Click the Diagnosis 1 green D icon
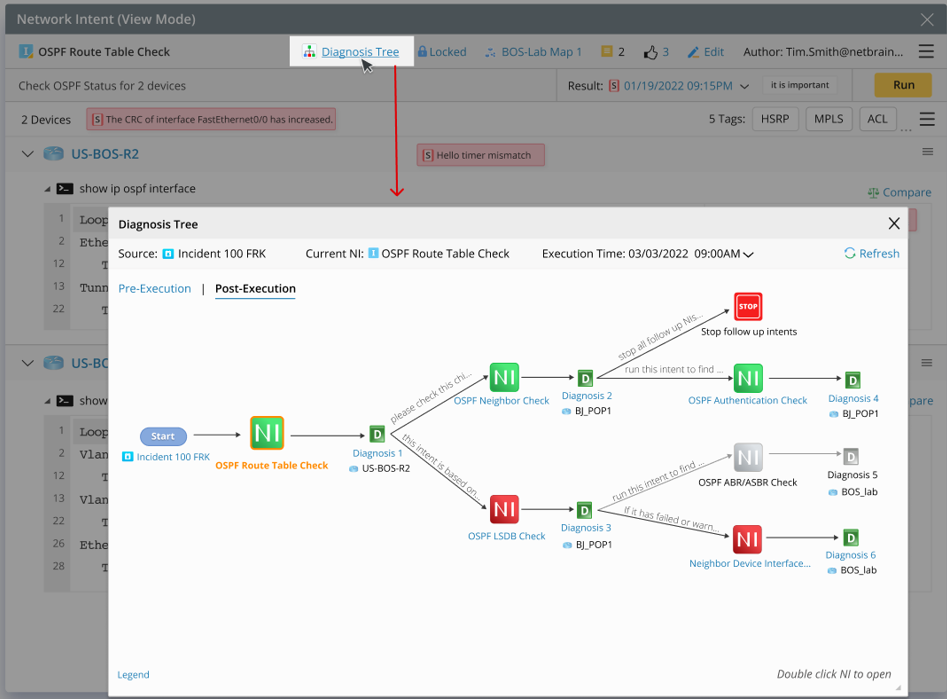Image resolution: width=947 pixels, height=699 pixels. tap(377, 434)
